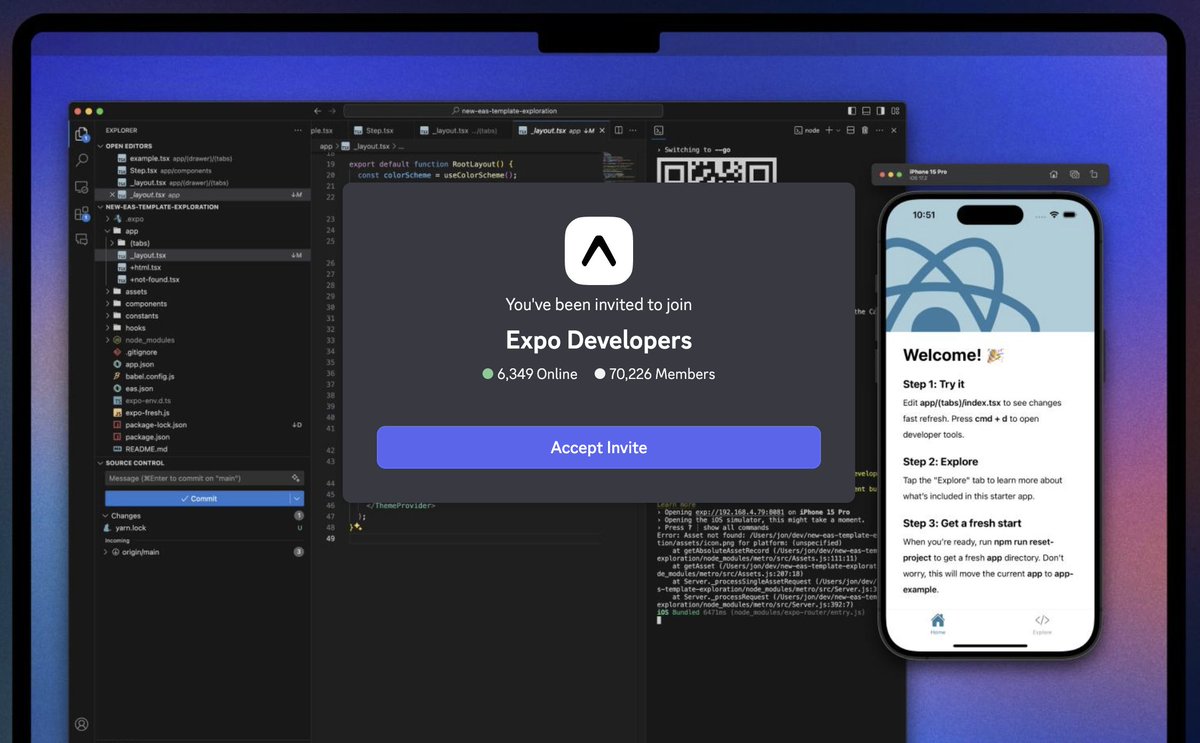The width and height of the screenshot is (1200, 743).
Task: Click the terminal icon at the panel's left
Action: pyautogui.click(x=659, y=130)
